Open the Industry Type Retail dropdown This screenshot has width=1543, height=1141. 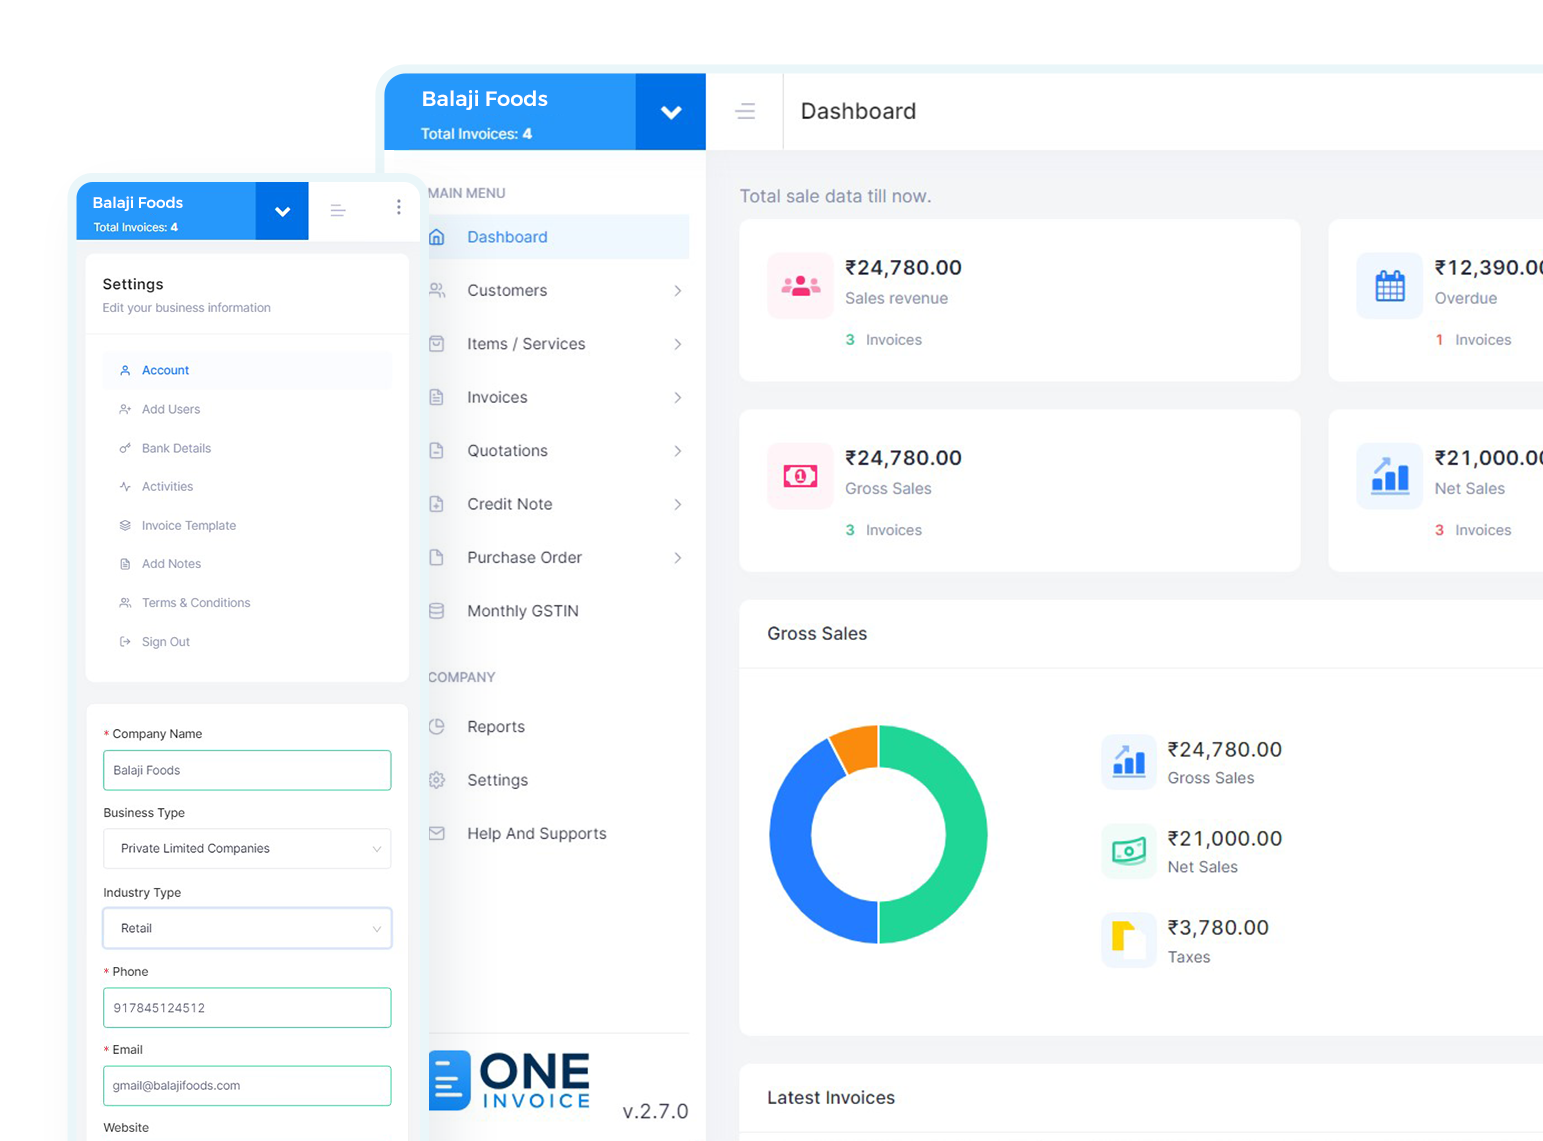pyautogui.click(x=247, y=928)
